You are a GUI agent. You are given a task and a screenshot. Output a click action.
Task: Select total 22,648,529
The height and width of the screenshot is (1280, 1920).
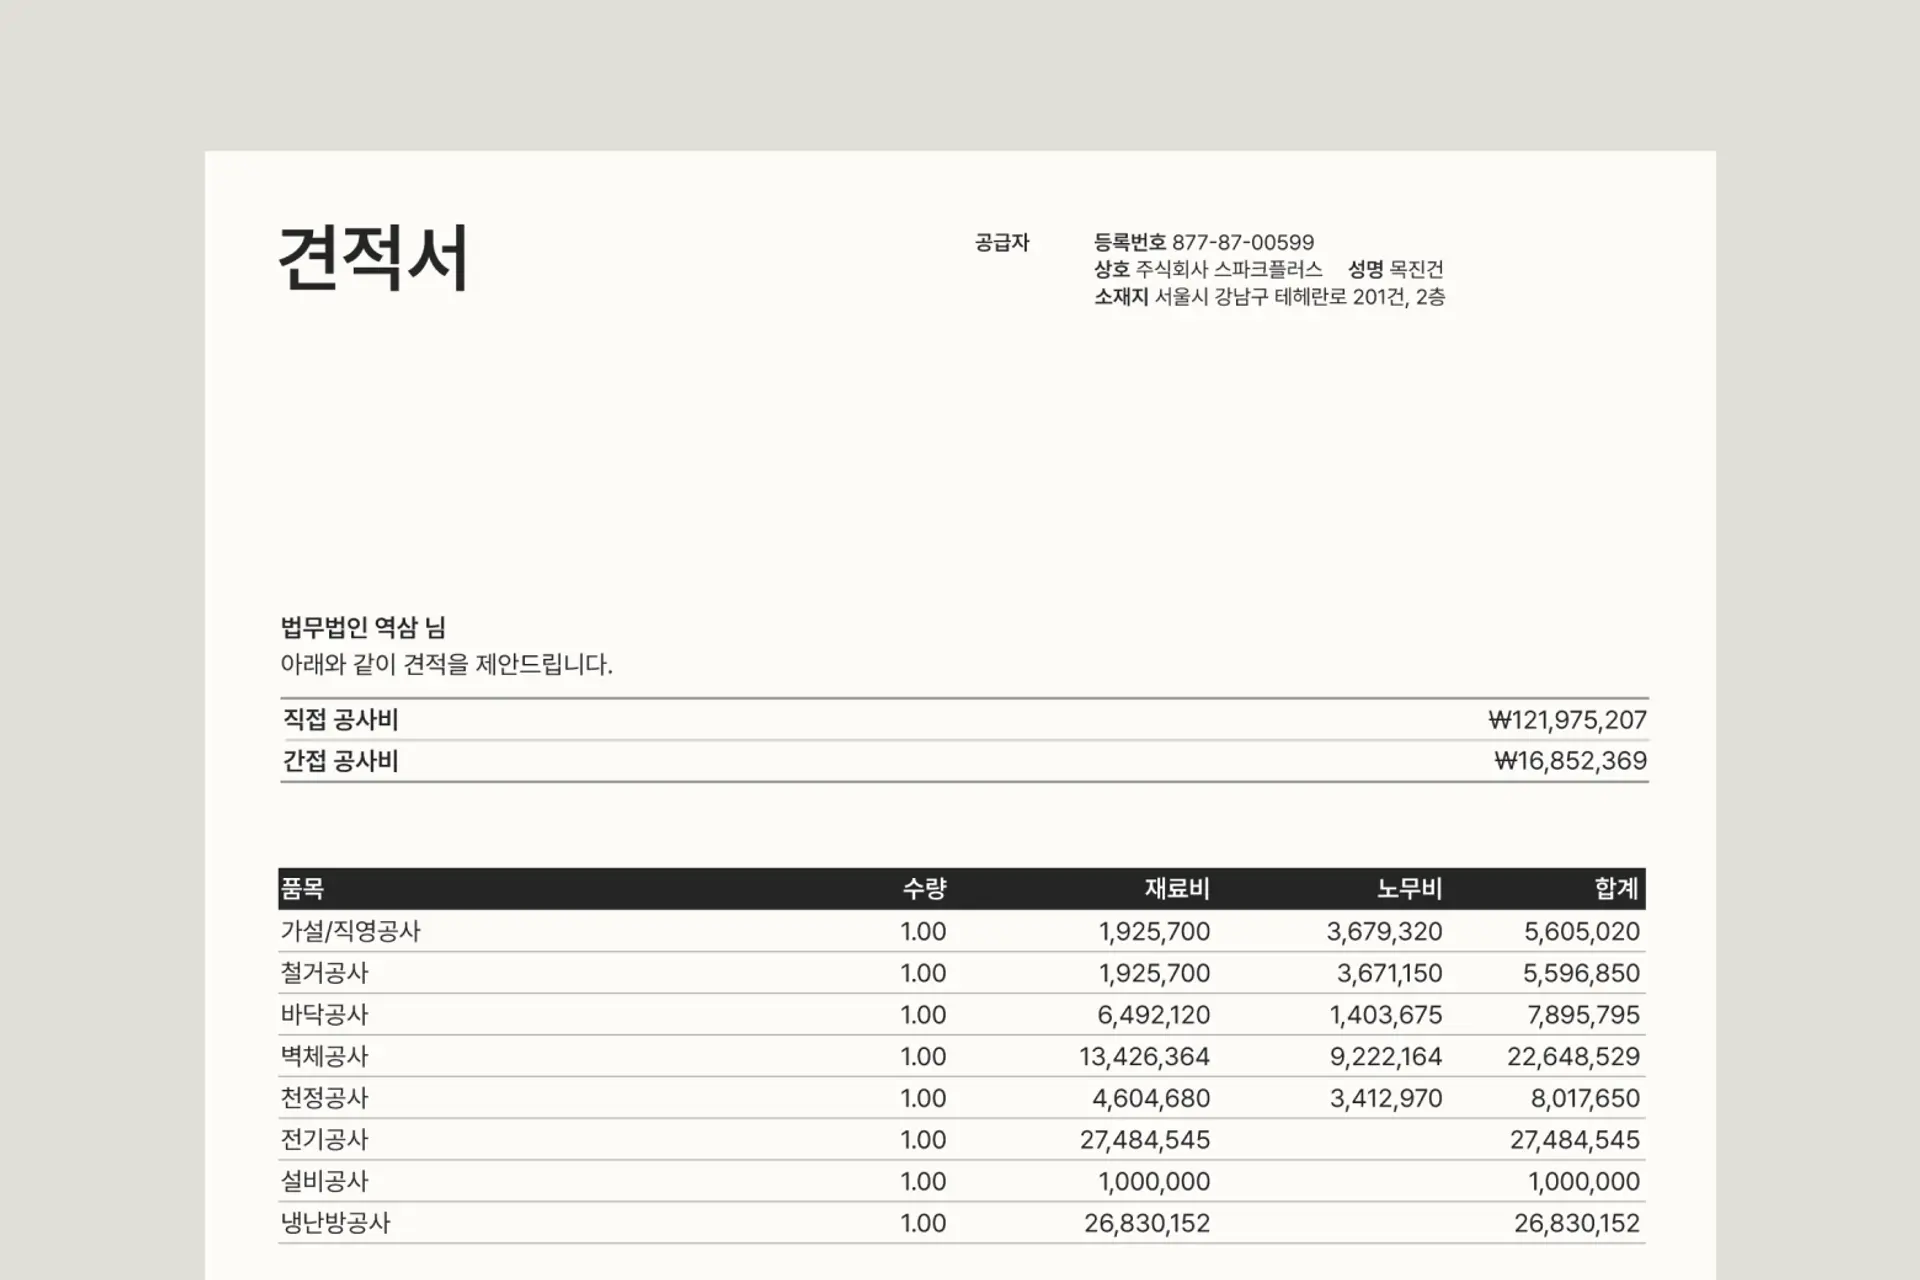(1574, 1057)
